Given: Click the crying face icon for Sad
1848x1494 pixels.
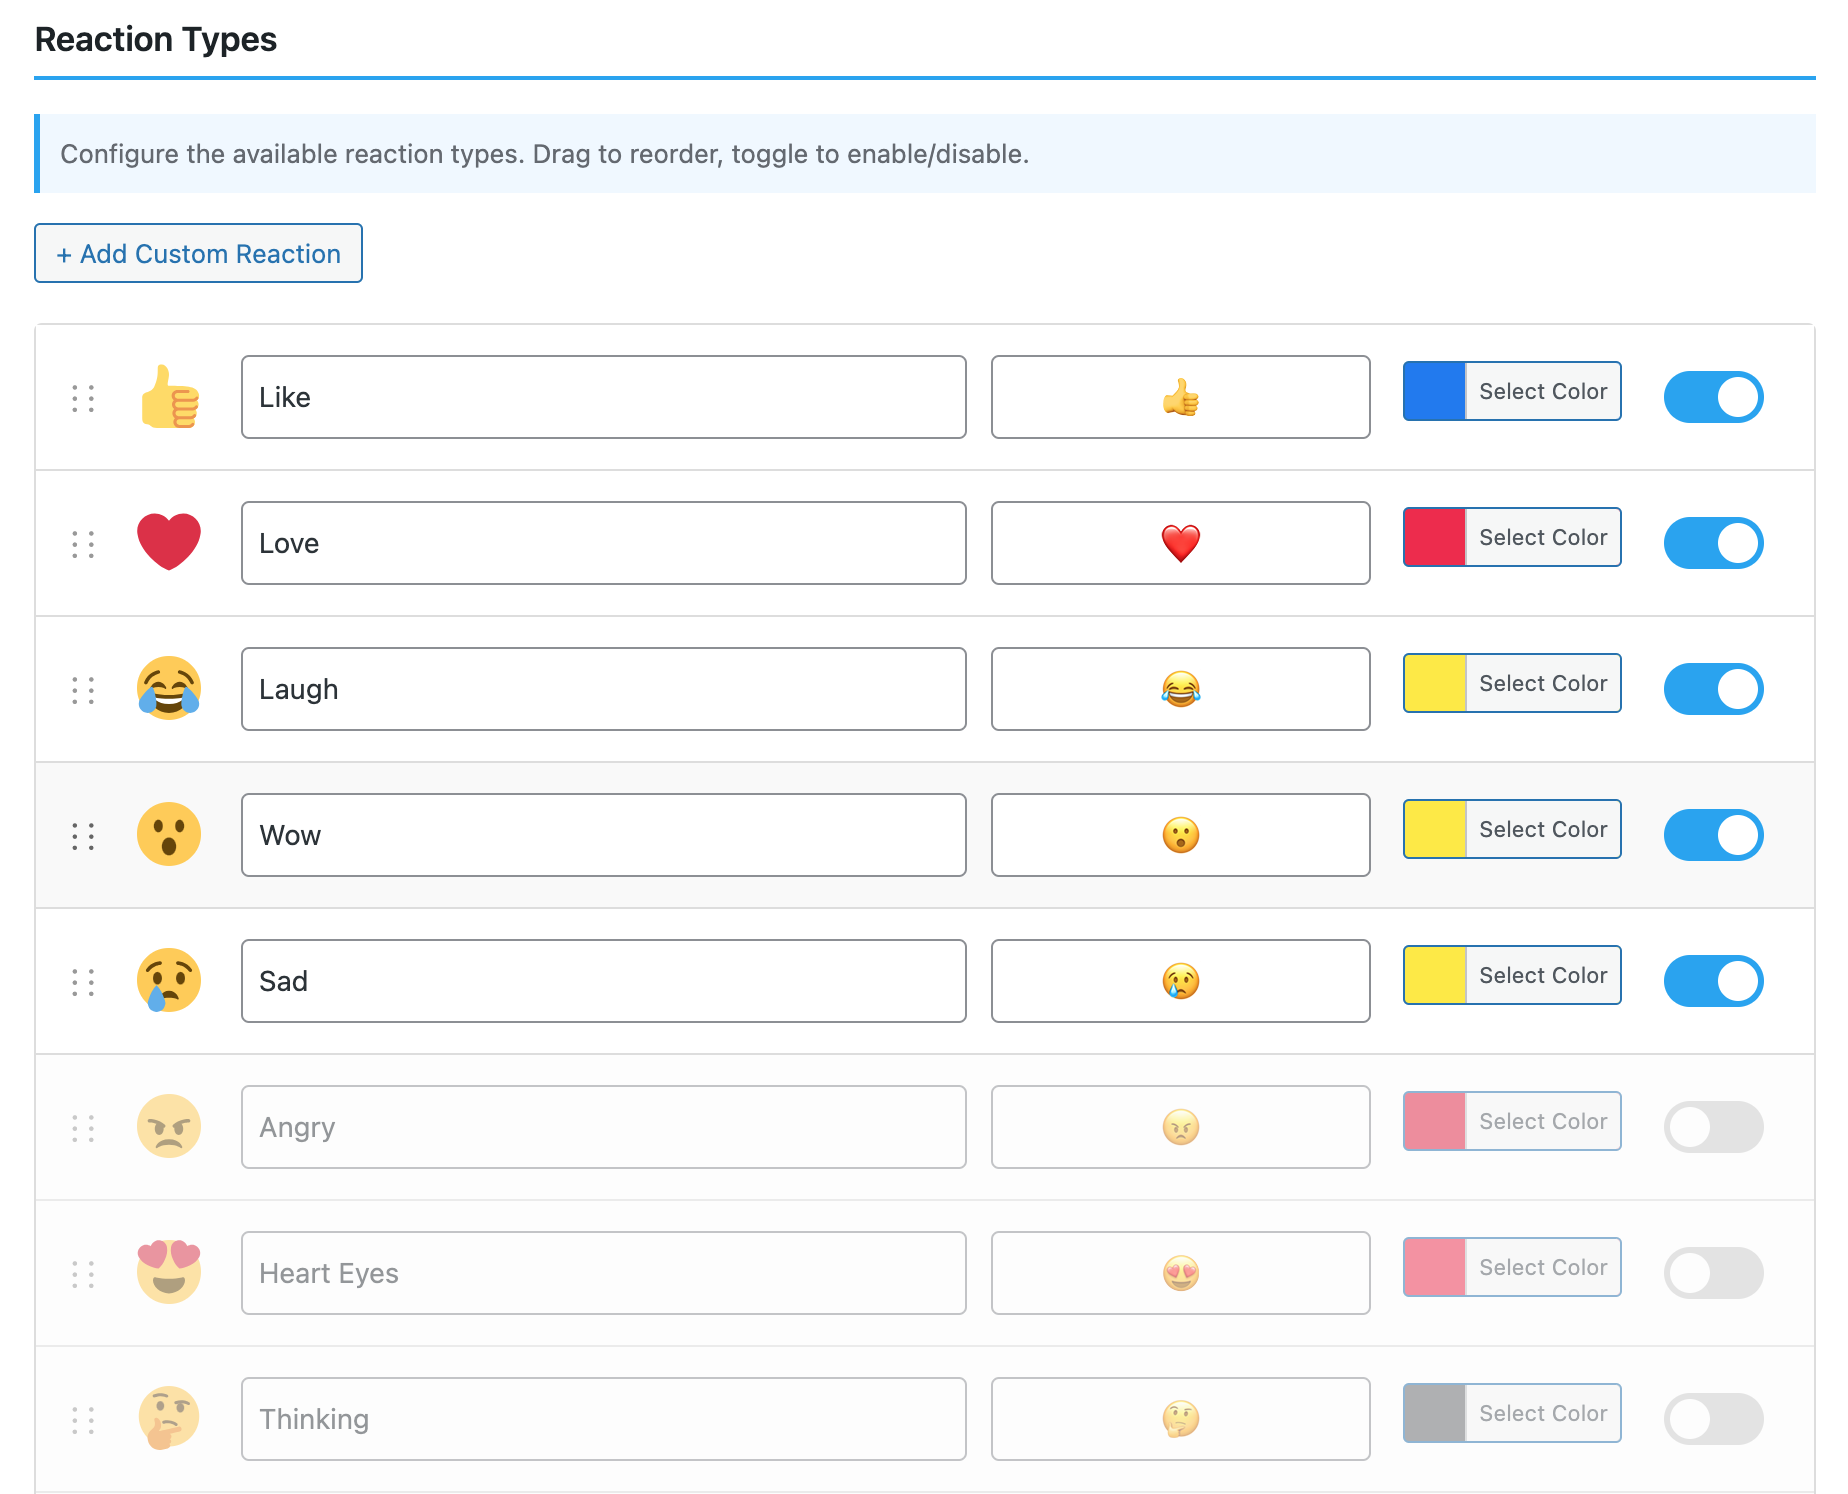Looking at the screenshot, I should pos(169,980).
